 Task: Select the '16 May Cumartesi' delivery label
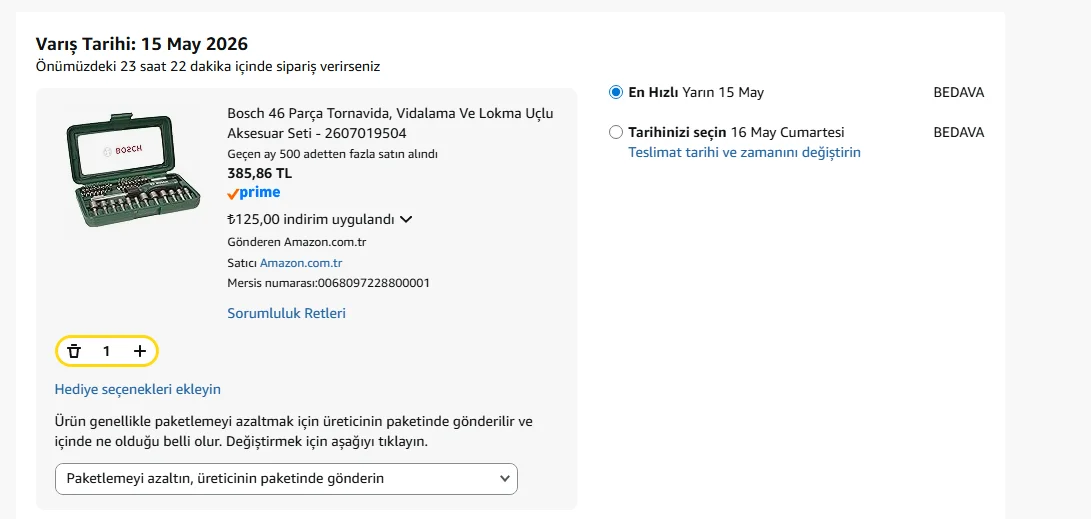[788, 132]
